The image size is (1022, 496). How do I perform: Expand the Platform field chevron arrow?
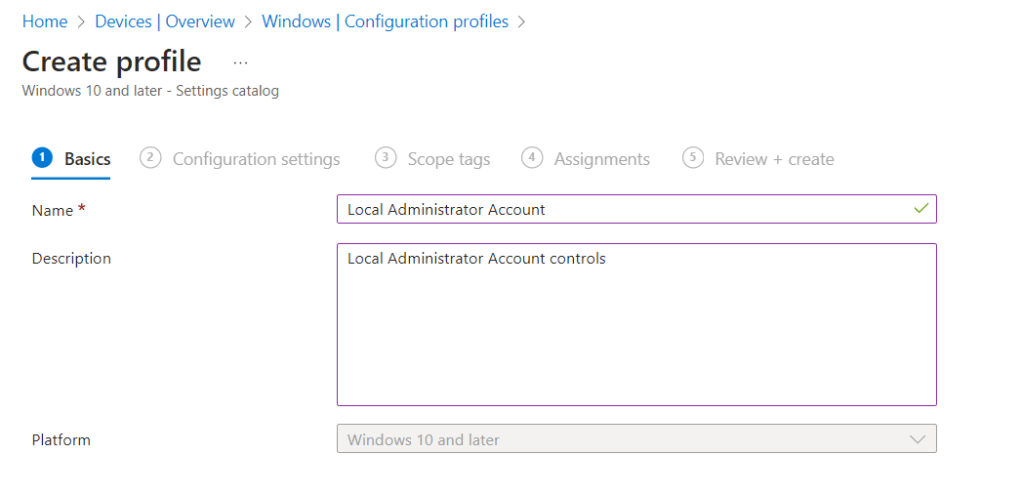tap(917, 439)
